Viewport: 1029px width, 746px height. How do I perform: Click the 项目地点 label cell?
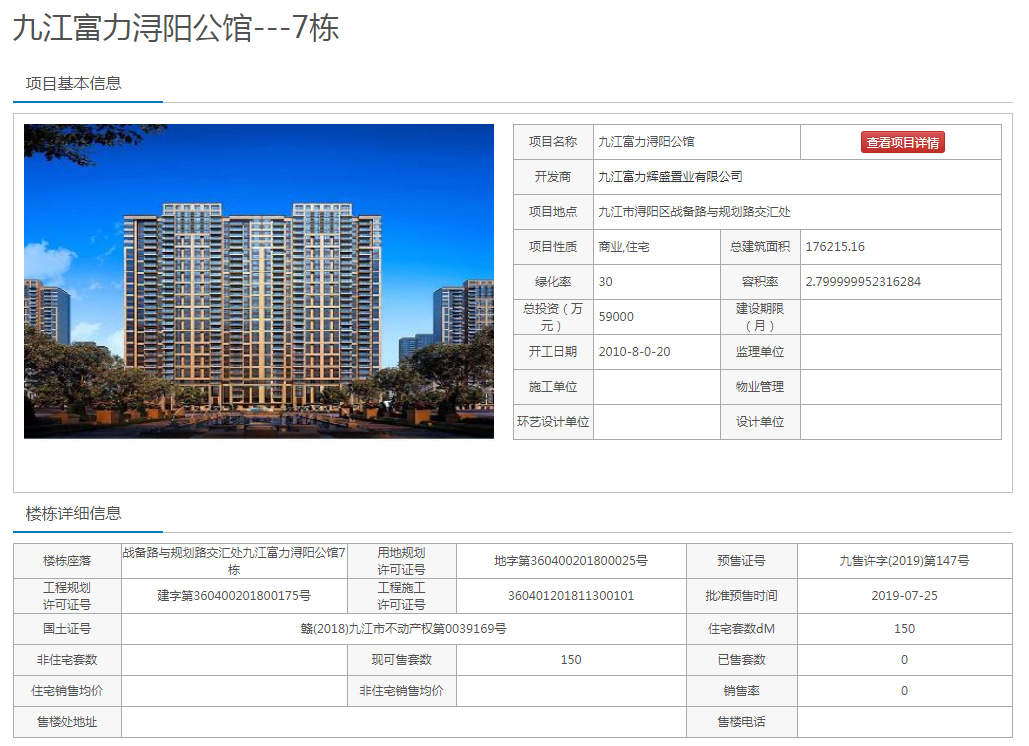pos(553,212)
